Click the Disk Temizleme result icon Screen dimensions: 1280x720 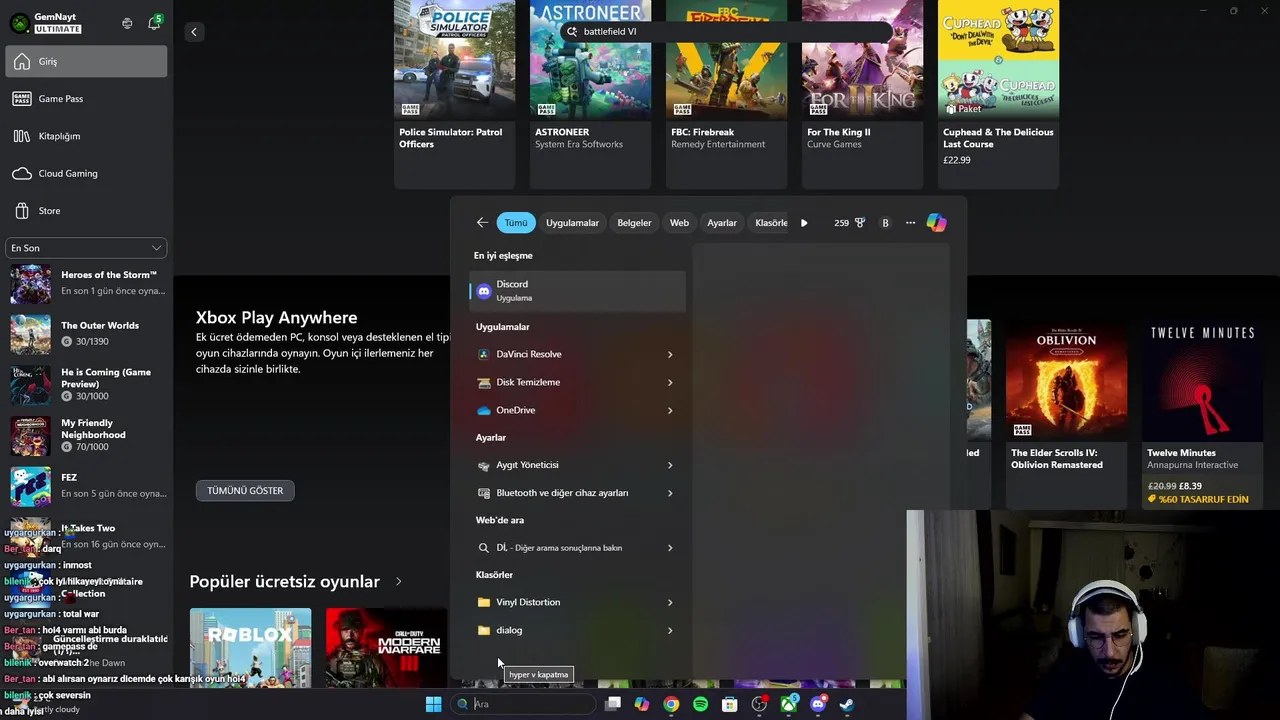point(484,382)
